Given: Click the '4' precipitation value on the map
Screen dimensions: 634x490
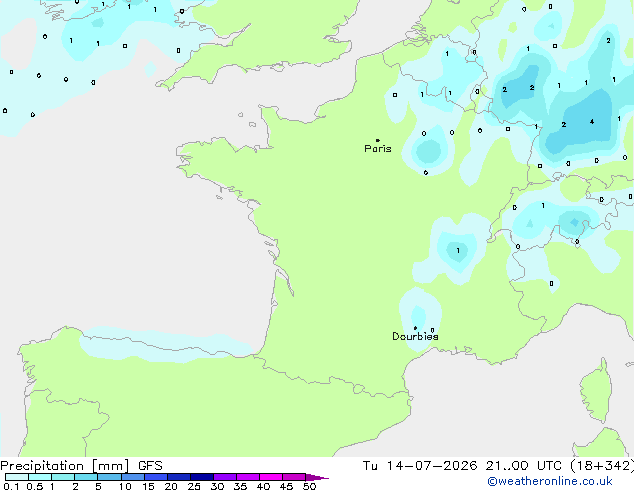Looking at the screenshot, I should (592, 121).
